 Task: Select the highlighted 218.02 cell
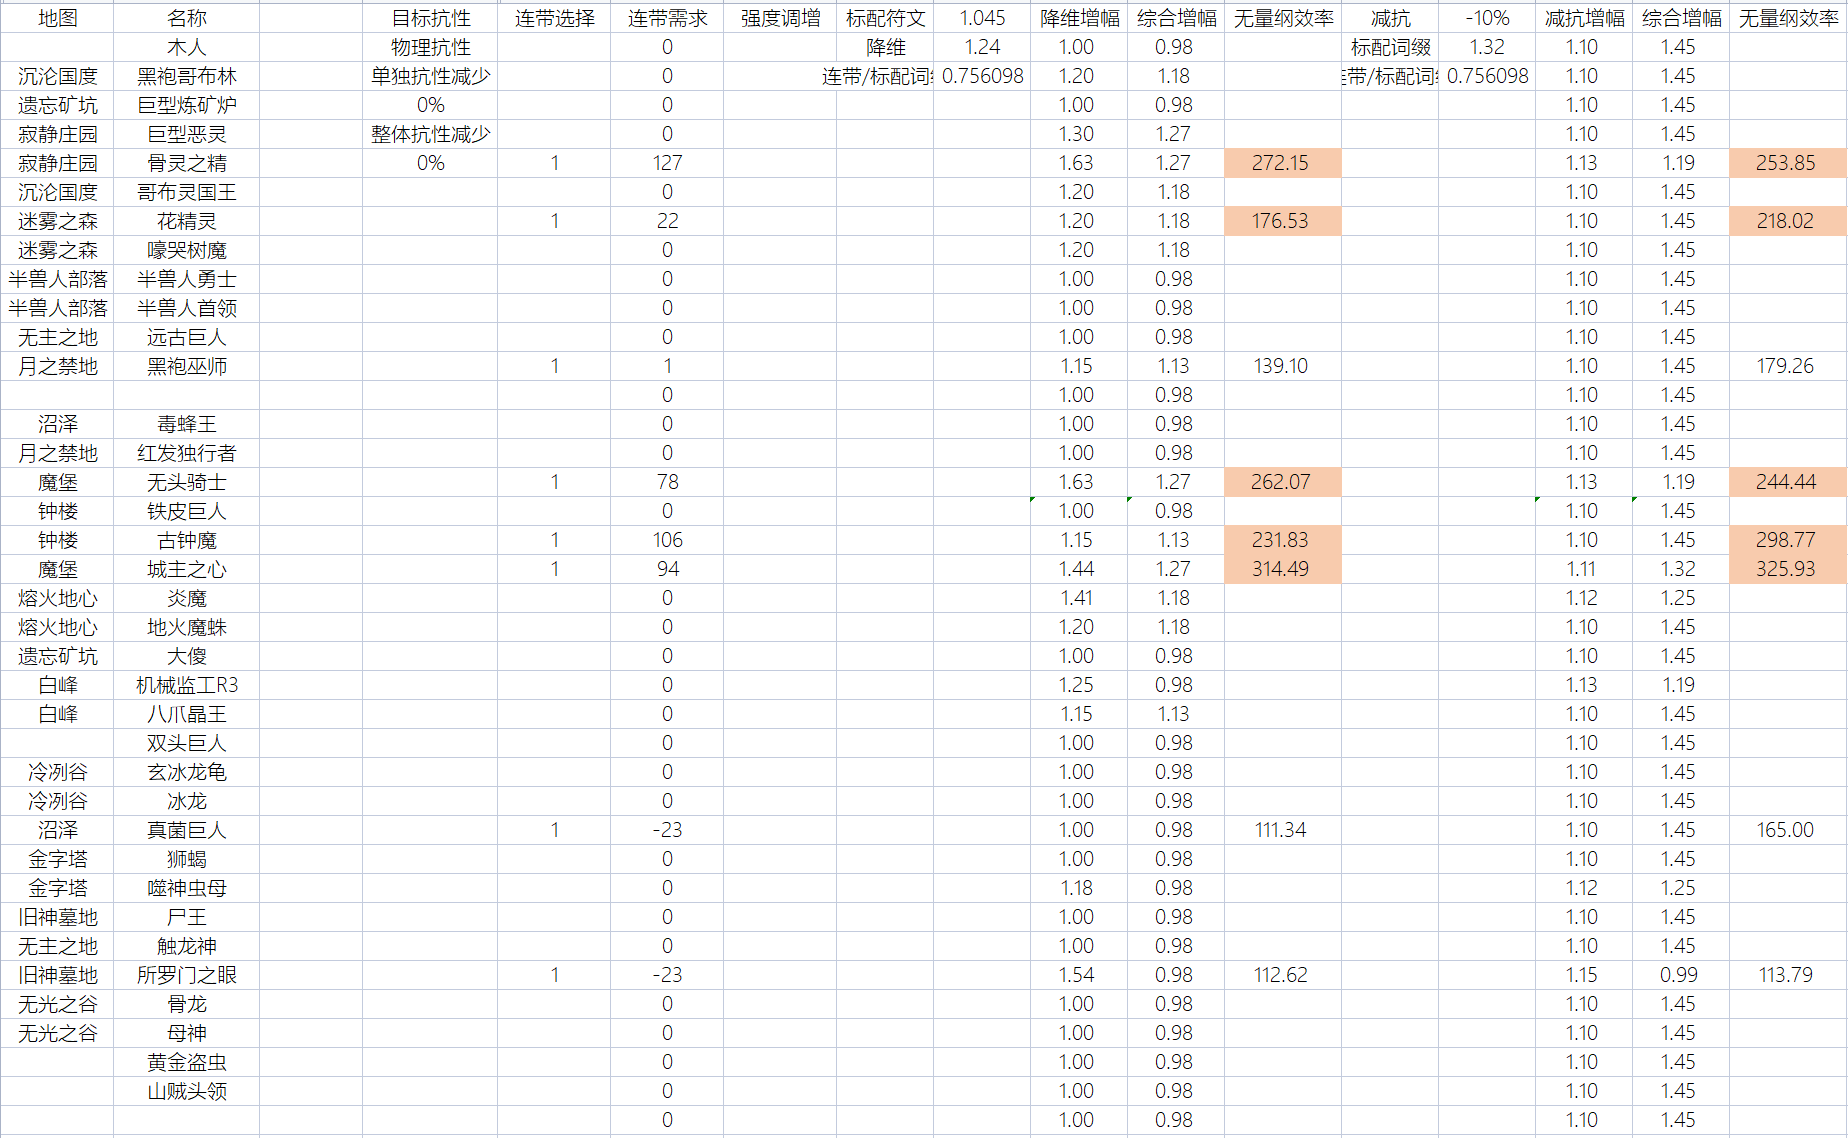1788,221
